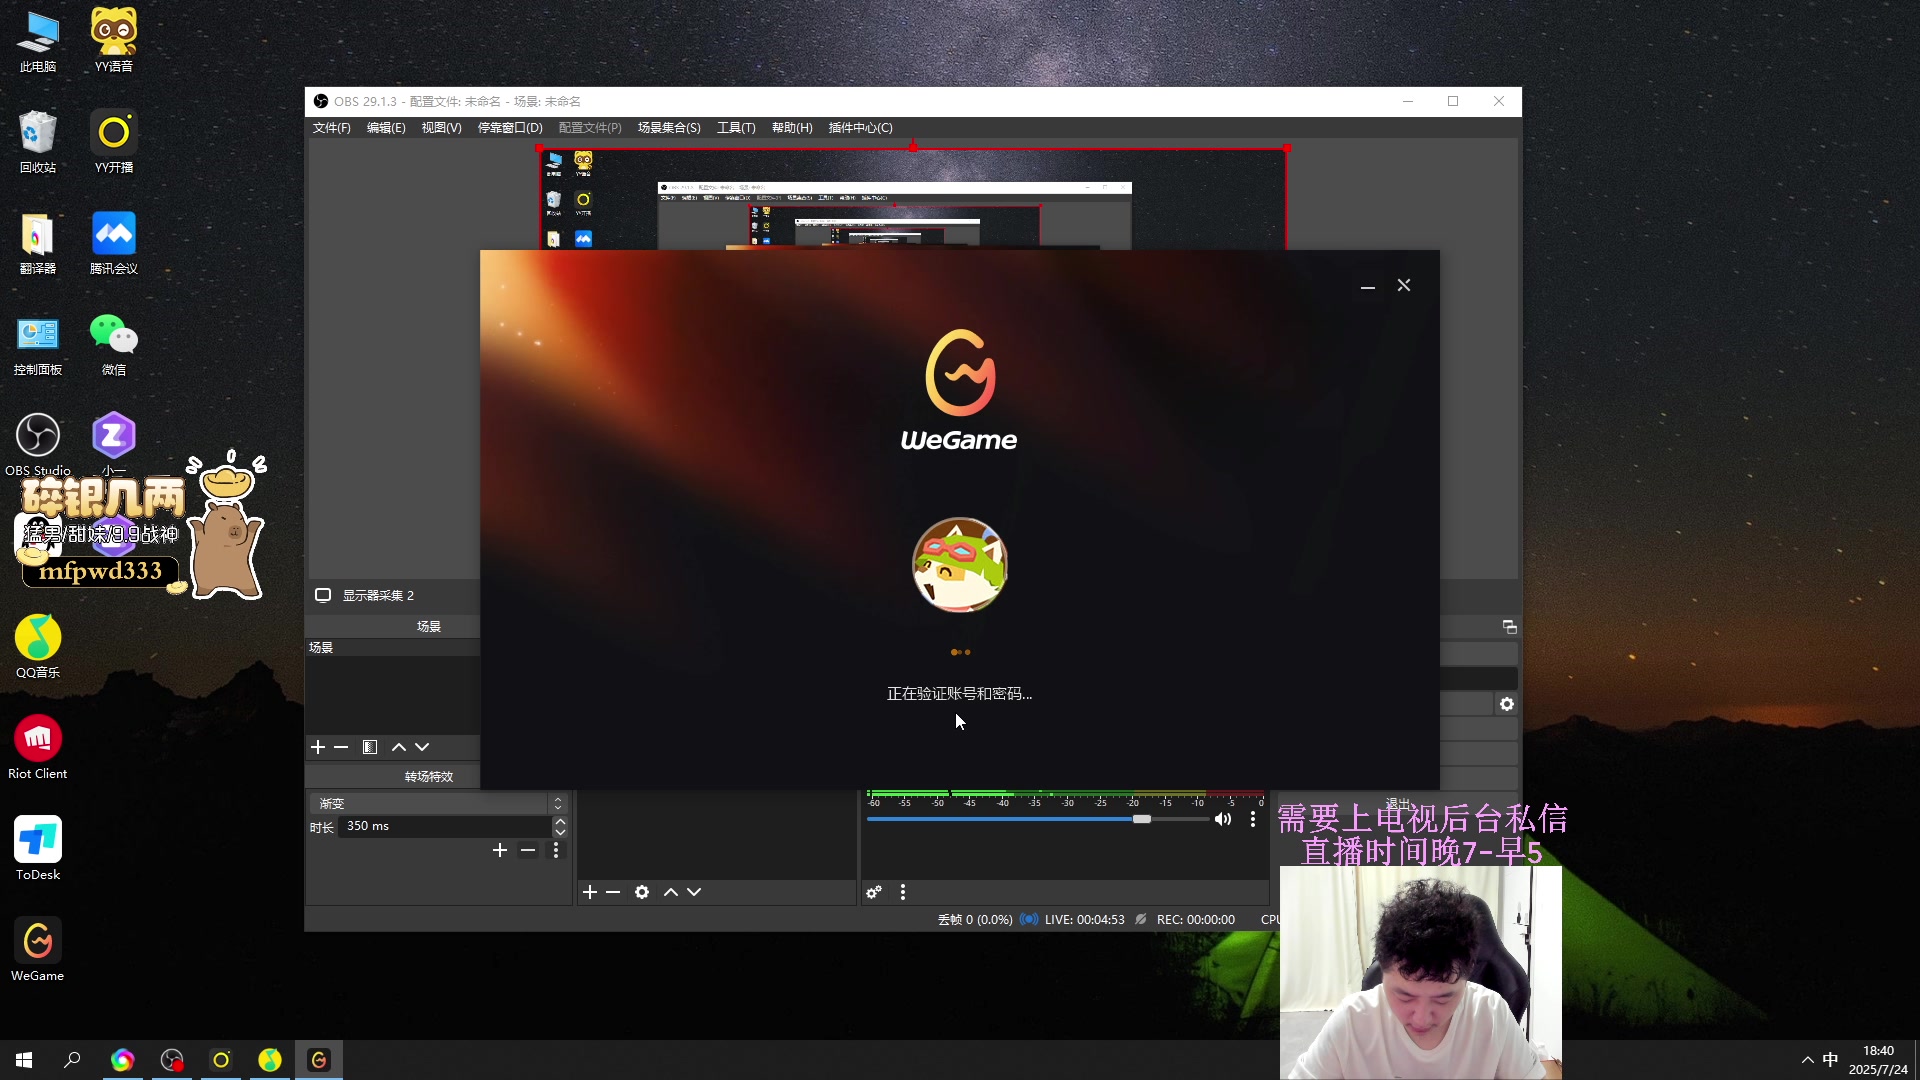The width and height of the screenshot is (1920, 1080).
Task: Open the 渐变 transition dropdown
Action: point(438,804)
